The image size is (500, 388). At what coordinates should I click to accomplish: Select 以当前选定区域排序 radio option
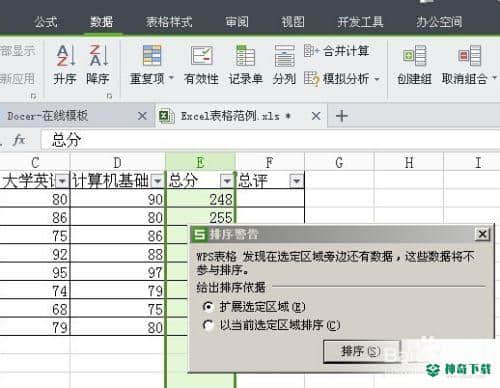point(208,325)
